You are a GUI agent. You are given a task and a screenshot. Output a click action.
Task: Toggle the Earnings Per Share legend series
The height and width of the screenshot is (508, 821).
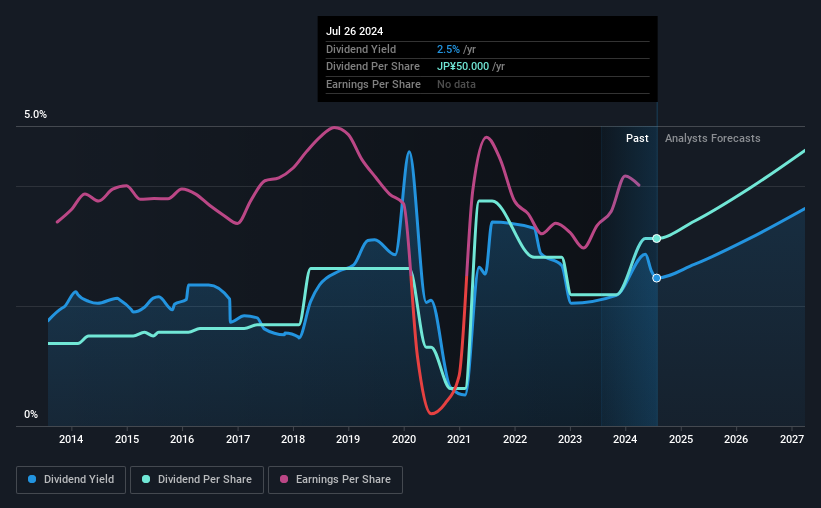[x=335, y=480]
